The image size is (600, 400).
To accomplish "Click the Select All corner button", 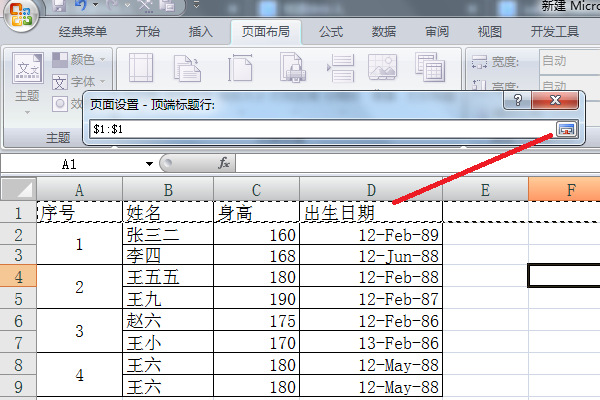I will pyautogui.click(x=19, y=189).
